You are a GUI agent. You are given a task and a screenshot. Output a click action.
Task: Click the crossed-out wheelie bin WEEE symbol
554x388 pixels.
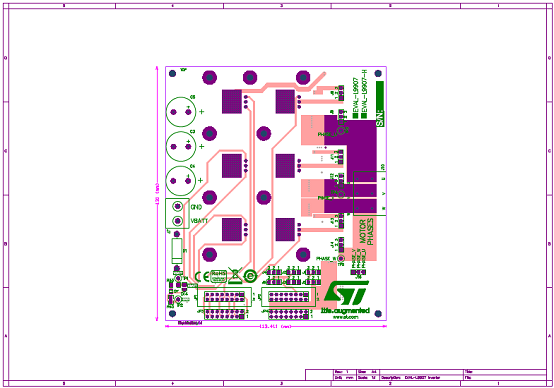coord(235,276)
